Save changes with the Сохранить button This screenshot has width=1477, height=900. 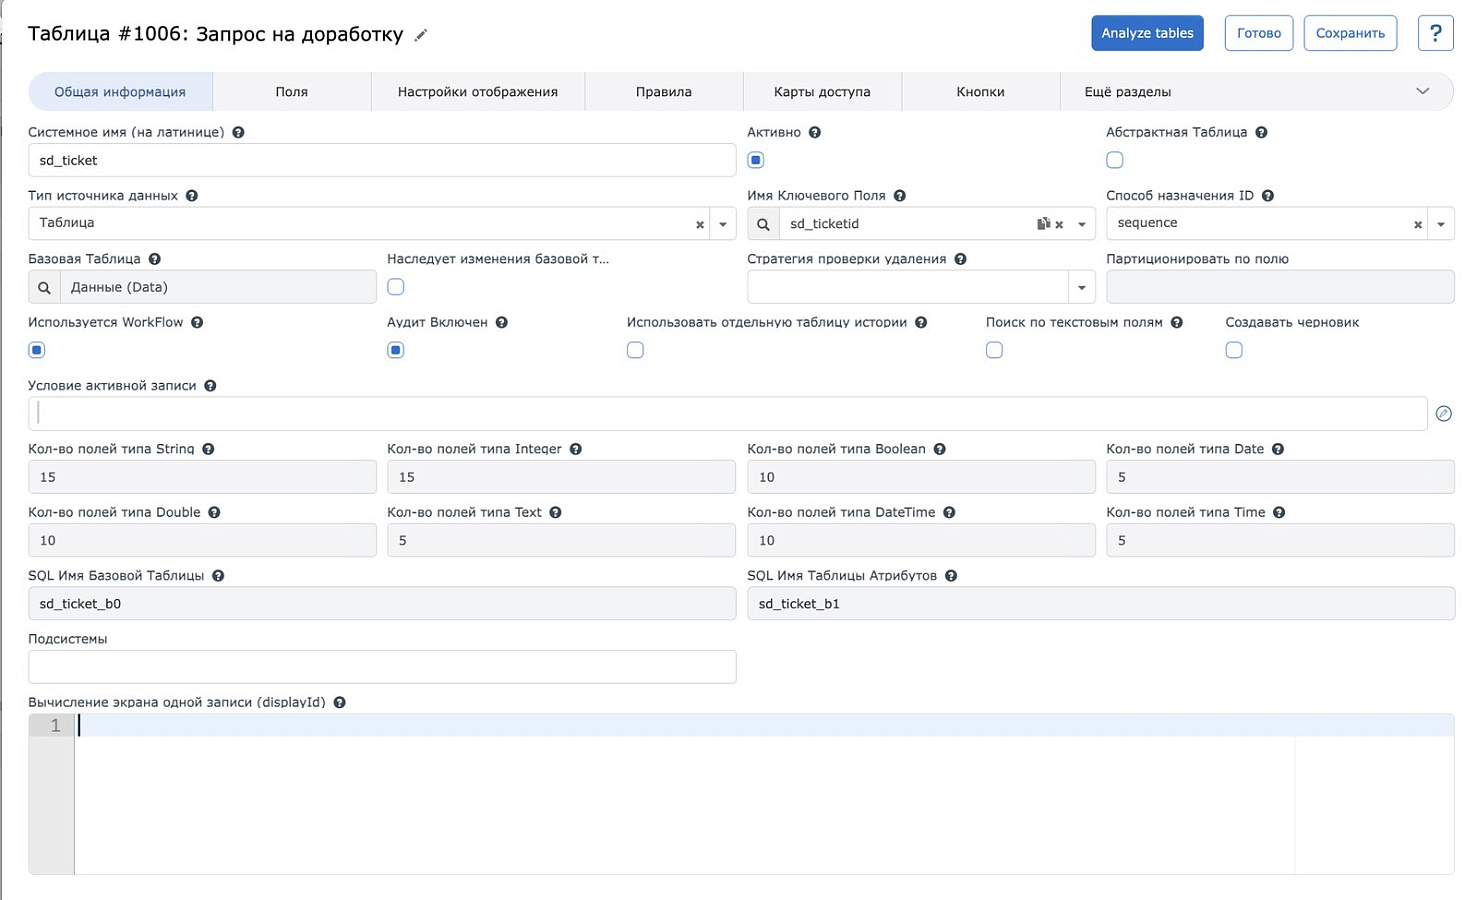point(1350,33)
